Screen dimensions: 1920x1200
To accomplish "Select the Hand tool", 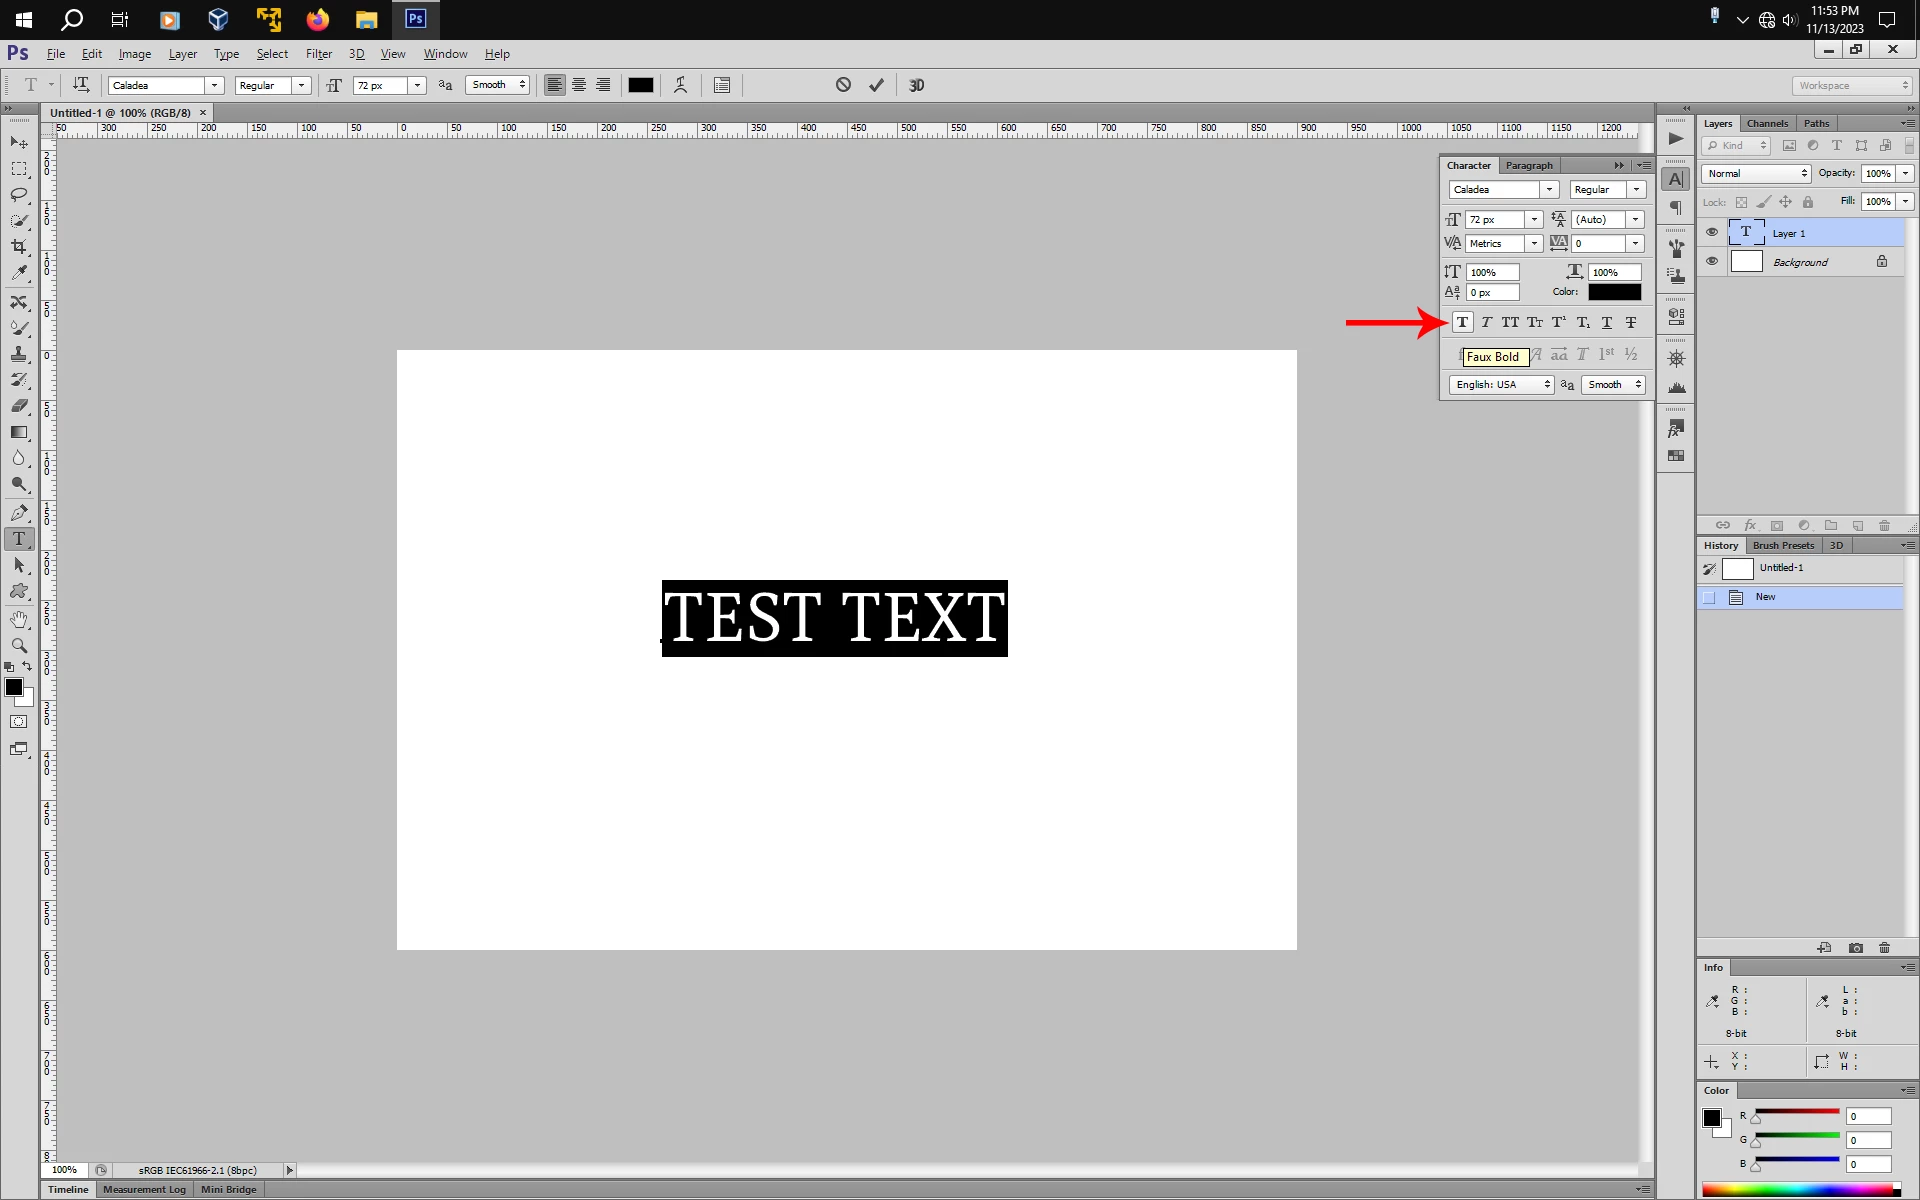I will coord(19,620).
